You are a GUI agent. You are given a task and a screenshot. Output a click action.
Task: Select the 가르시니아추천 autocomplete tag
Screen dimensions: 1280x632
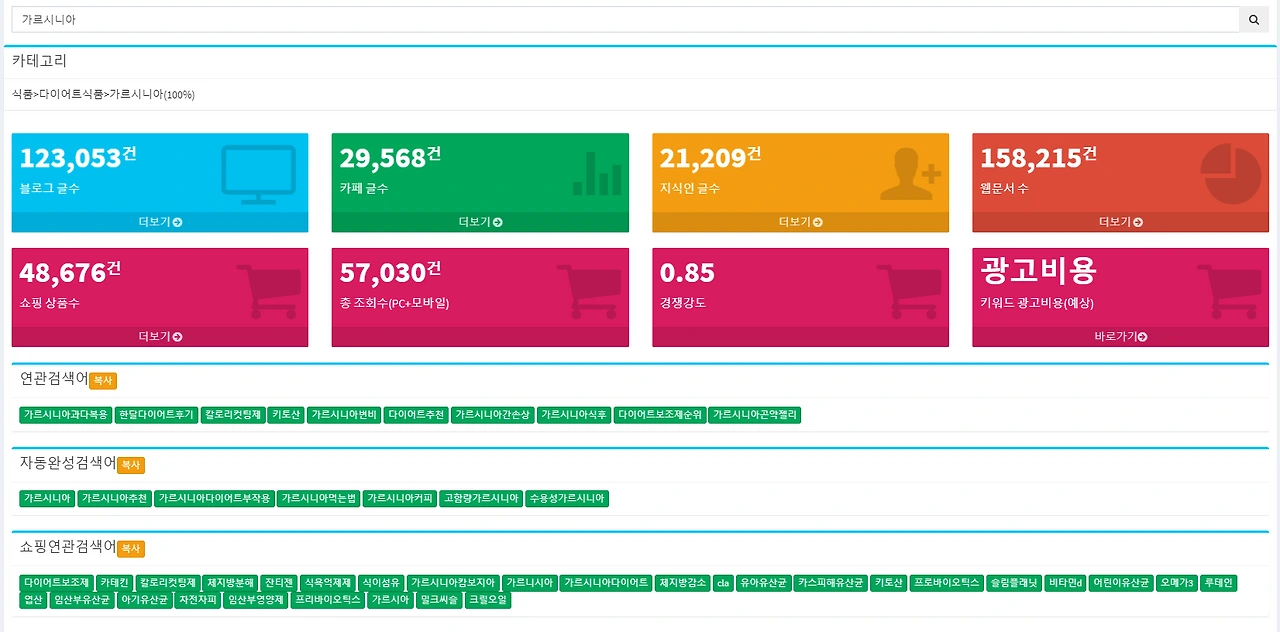[114, 498]
